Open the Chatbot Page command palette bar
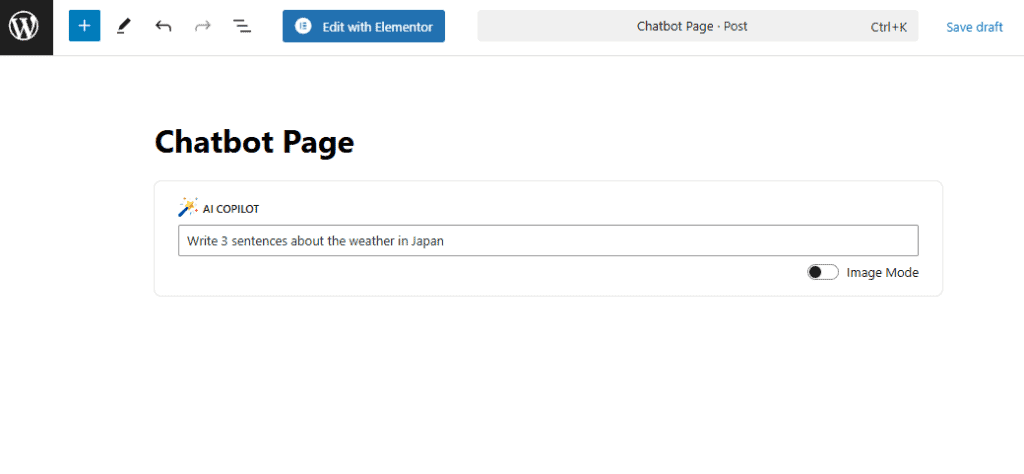The width and height of the screenshot is (1024, 474). pyautogui.click(x=697, y=26)
